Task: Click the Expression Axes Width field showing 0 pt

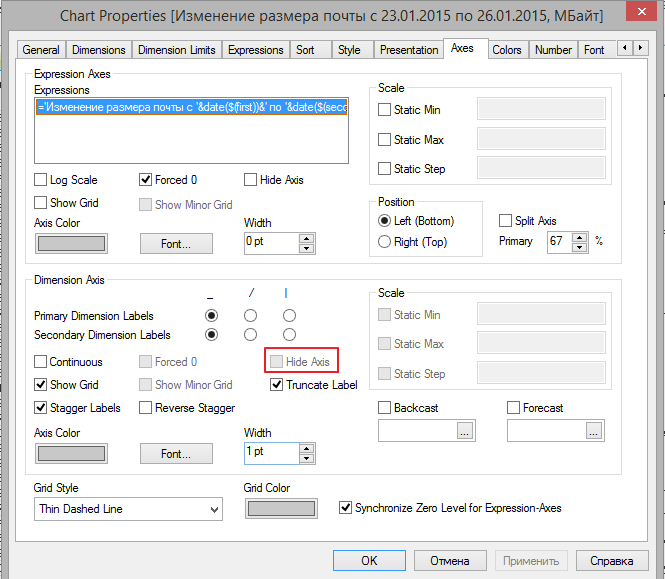Action: [x=271, y=243]
